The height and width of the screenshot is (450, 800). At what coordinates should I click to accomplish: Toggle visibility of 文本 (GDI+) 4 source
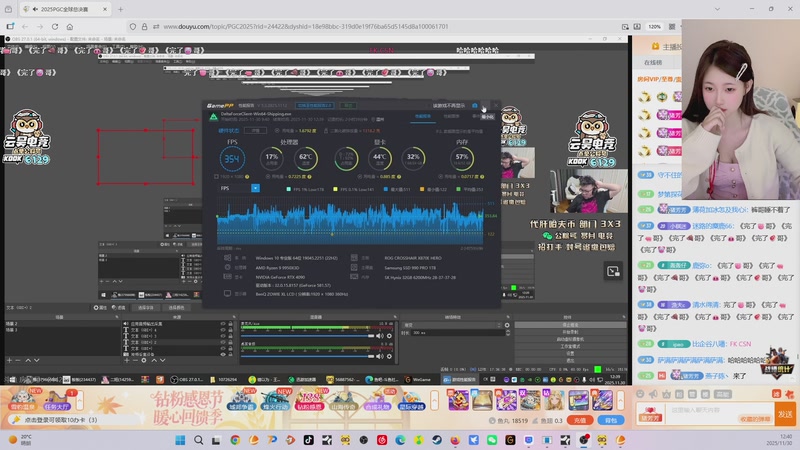pos(222,330)
